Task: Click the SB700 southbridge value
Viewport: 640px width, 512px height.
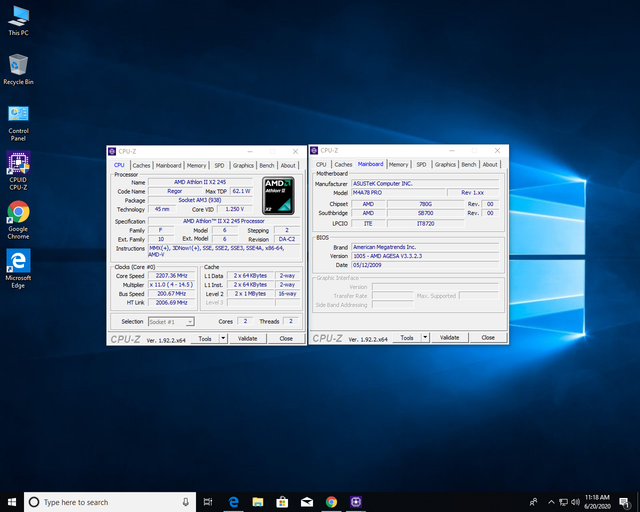Action: (425, 213)
